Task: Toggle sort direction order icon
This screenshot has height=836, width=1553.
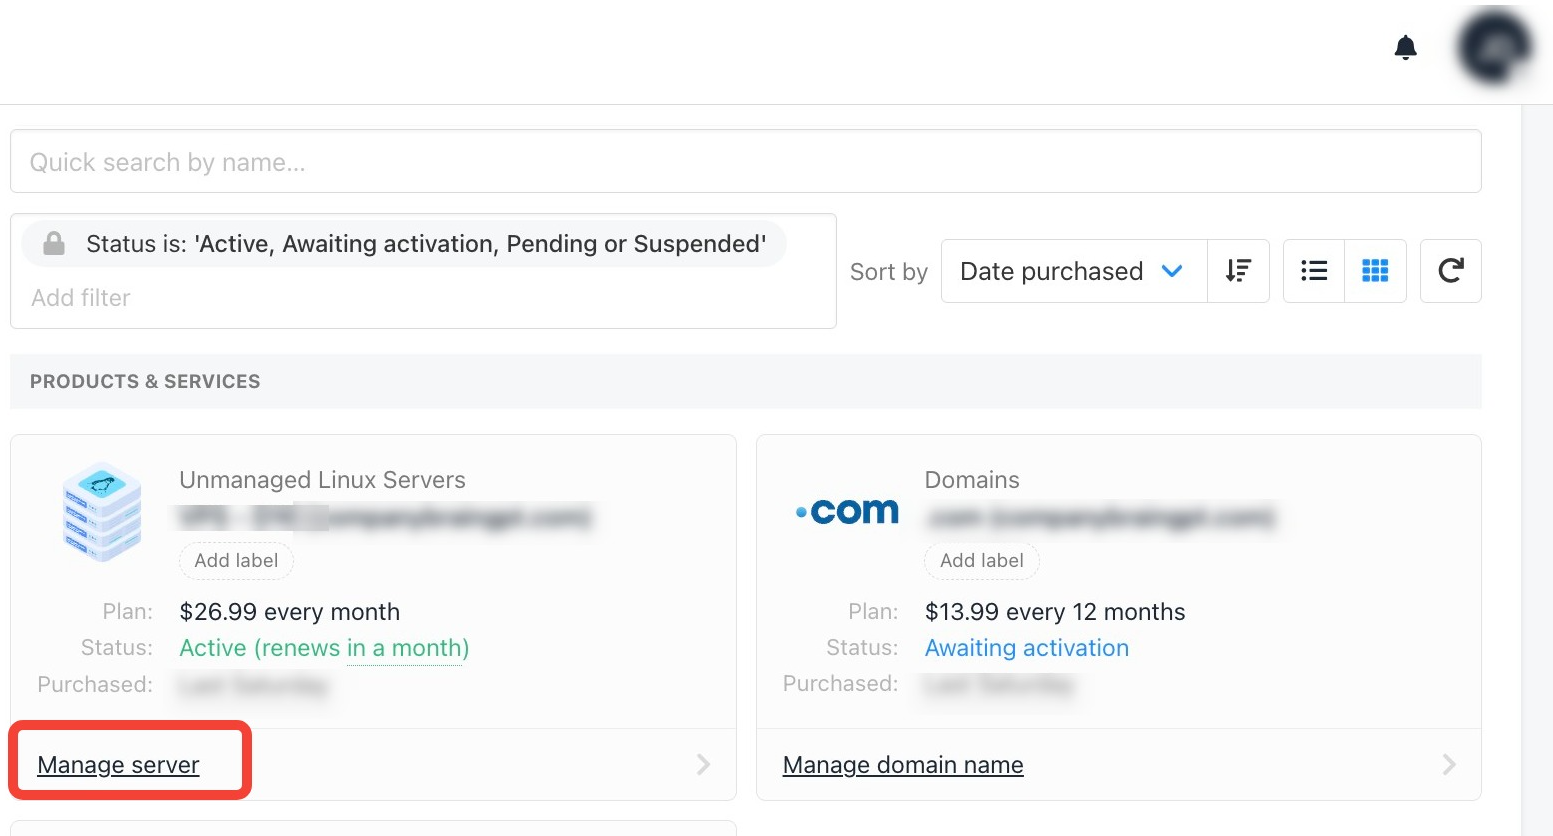Action: (1238, 271)
